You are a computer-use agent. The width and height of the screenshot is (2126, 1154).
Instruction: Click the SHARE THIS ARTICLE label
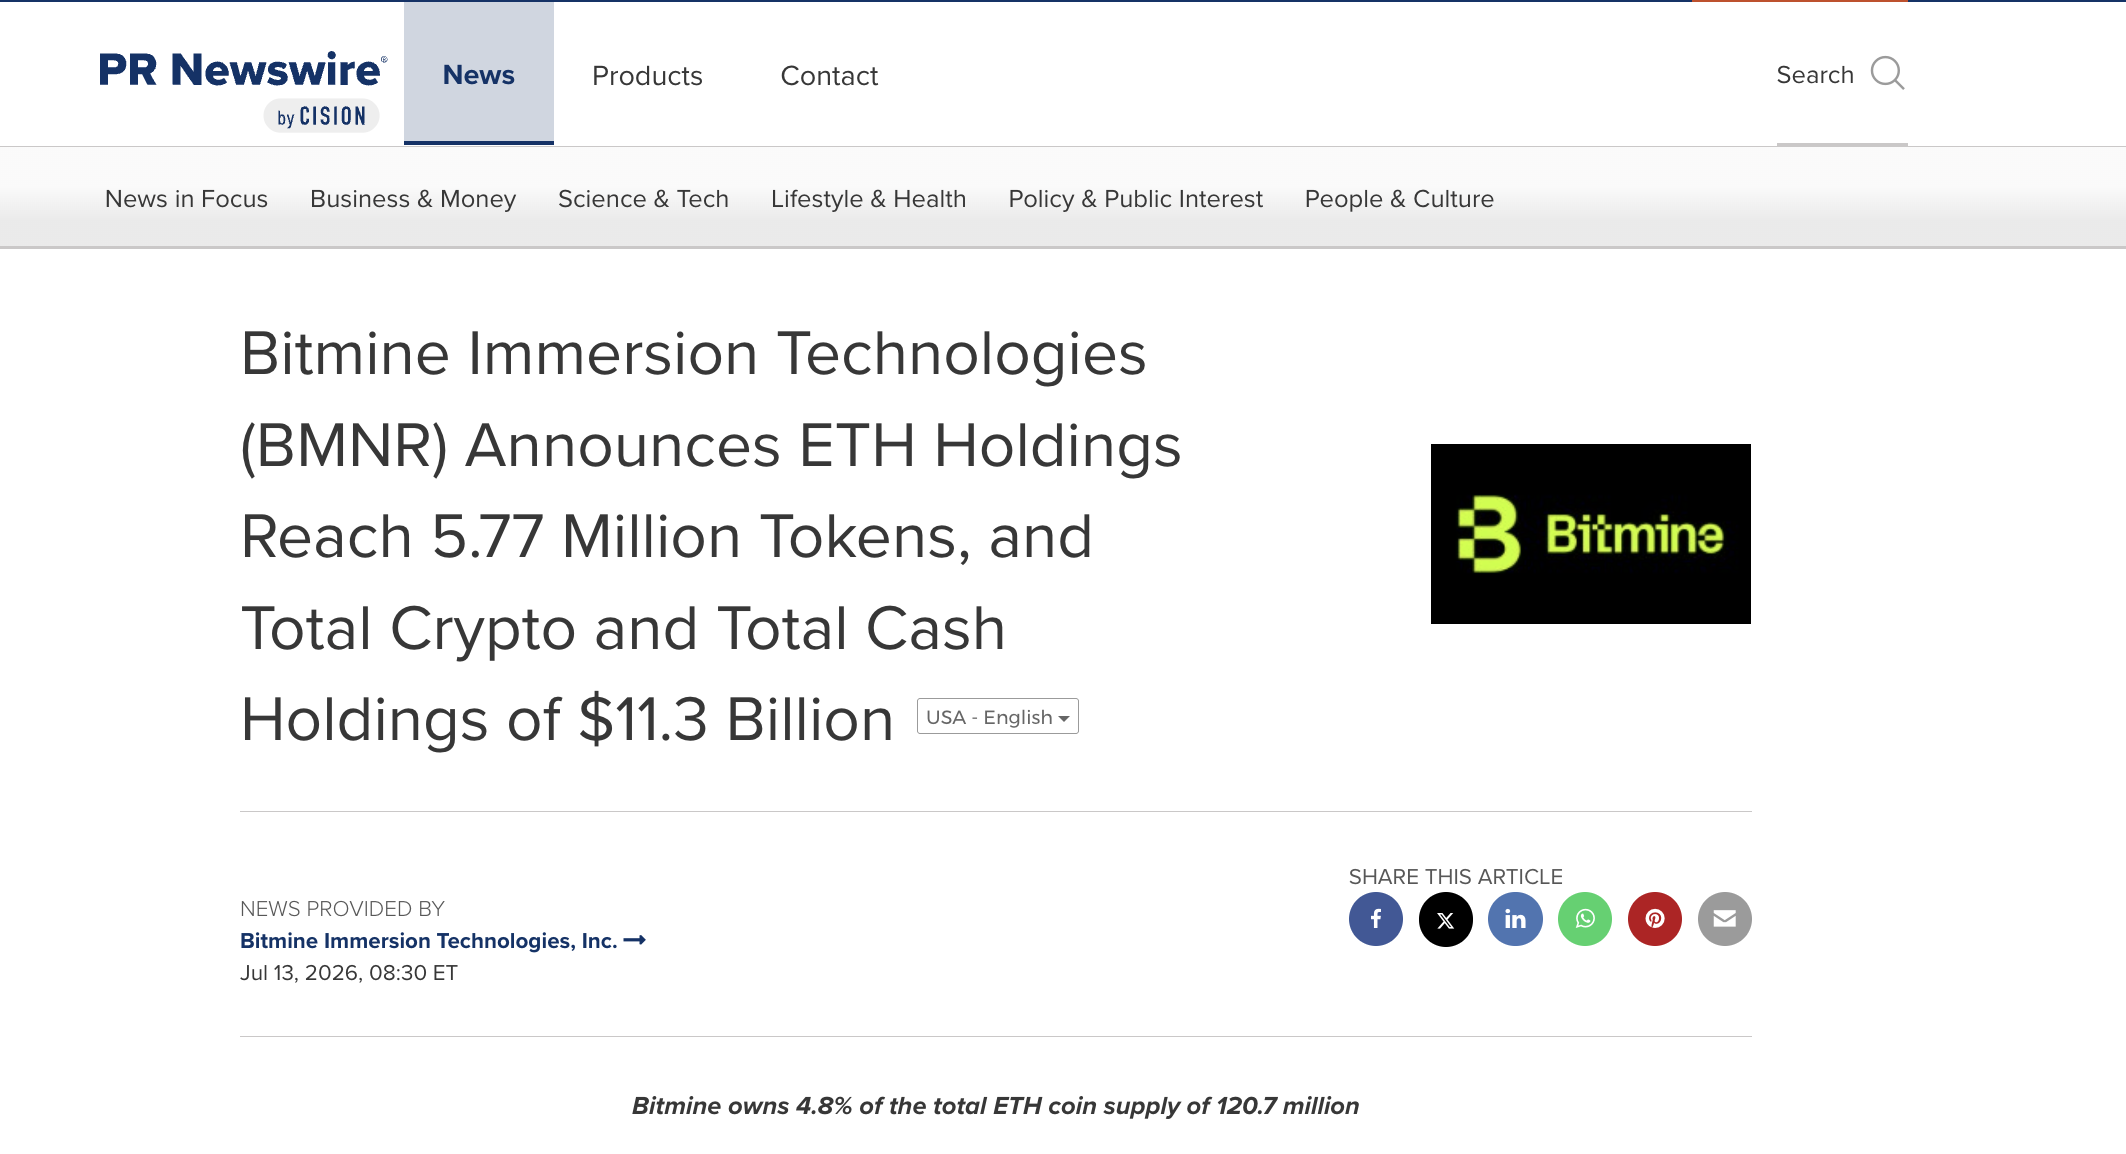click(1456, 877)
